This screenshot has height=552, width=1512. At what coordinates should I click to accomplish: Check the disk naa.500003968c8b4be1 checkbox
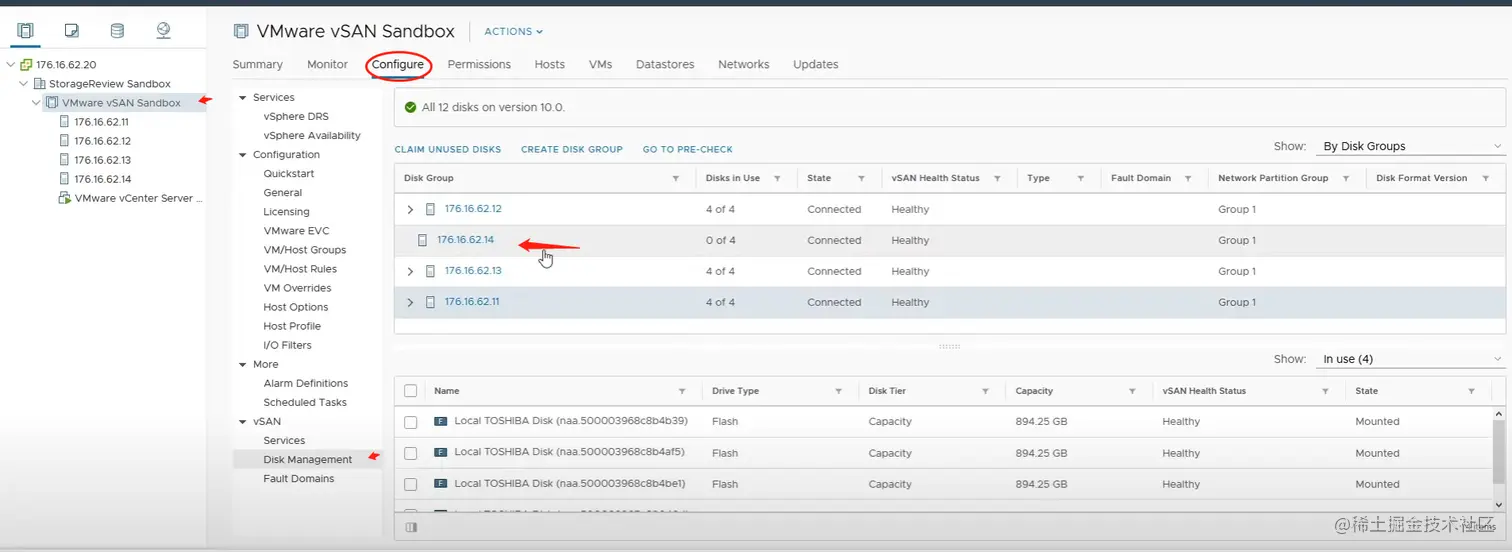click(410, 484)
